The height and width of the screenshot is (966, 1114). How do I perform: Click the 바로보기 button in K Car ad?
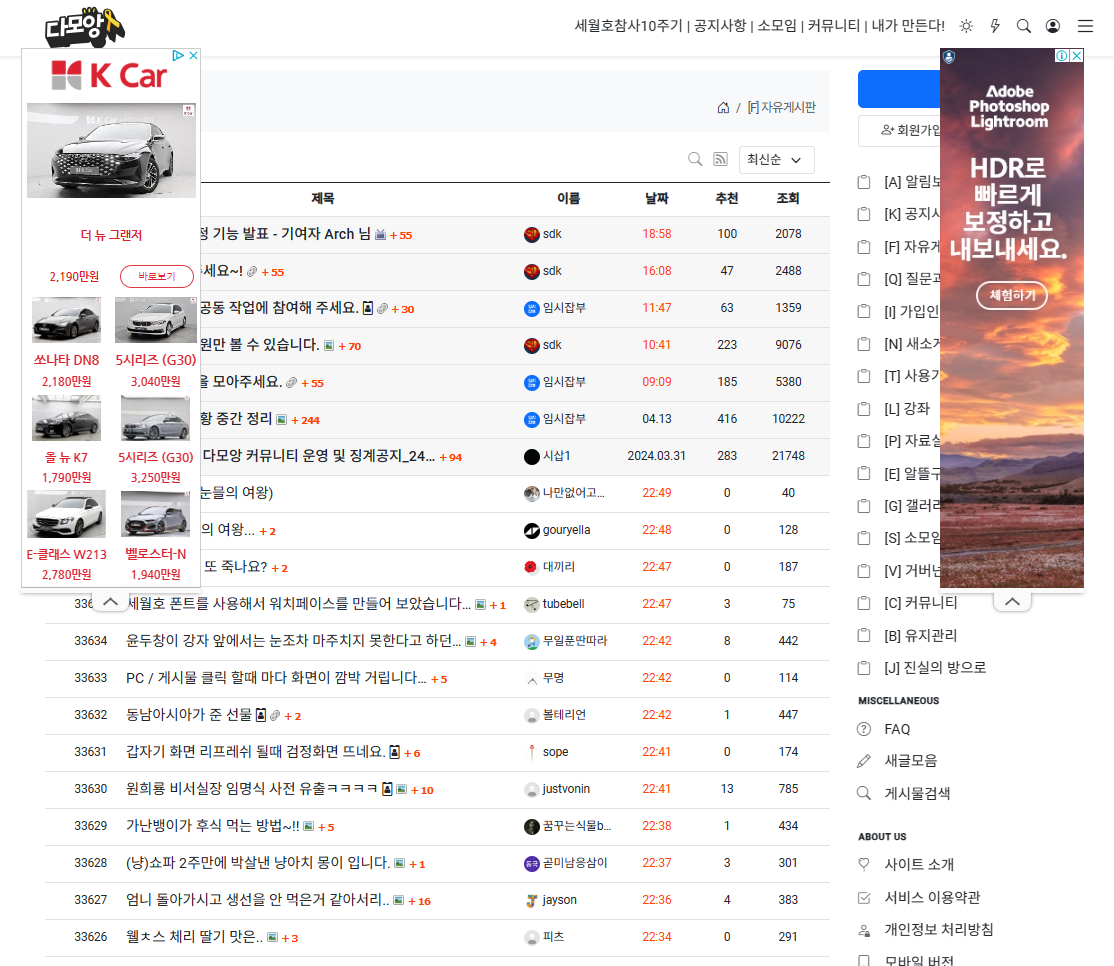[157, 276]
